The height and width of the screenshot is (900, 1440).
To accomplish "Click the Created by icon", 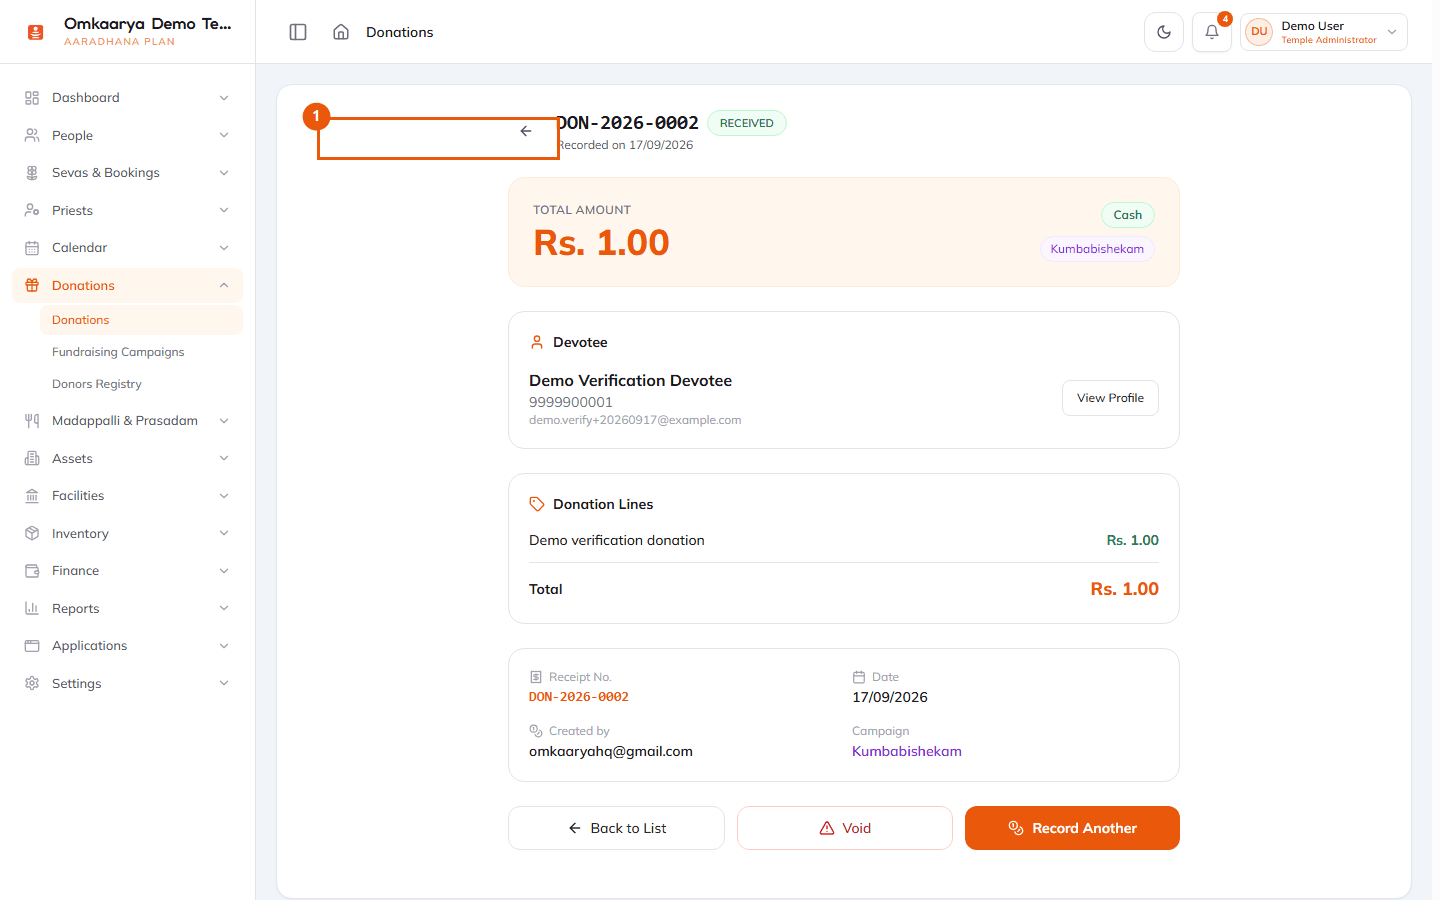I will [x=536, y=731].
